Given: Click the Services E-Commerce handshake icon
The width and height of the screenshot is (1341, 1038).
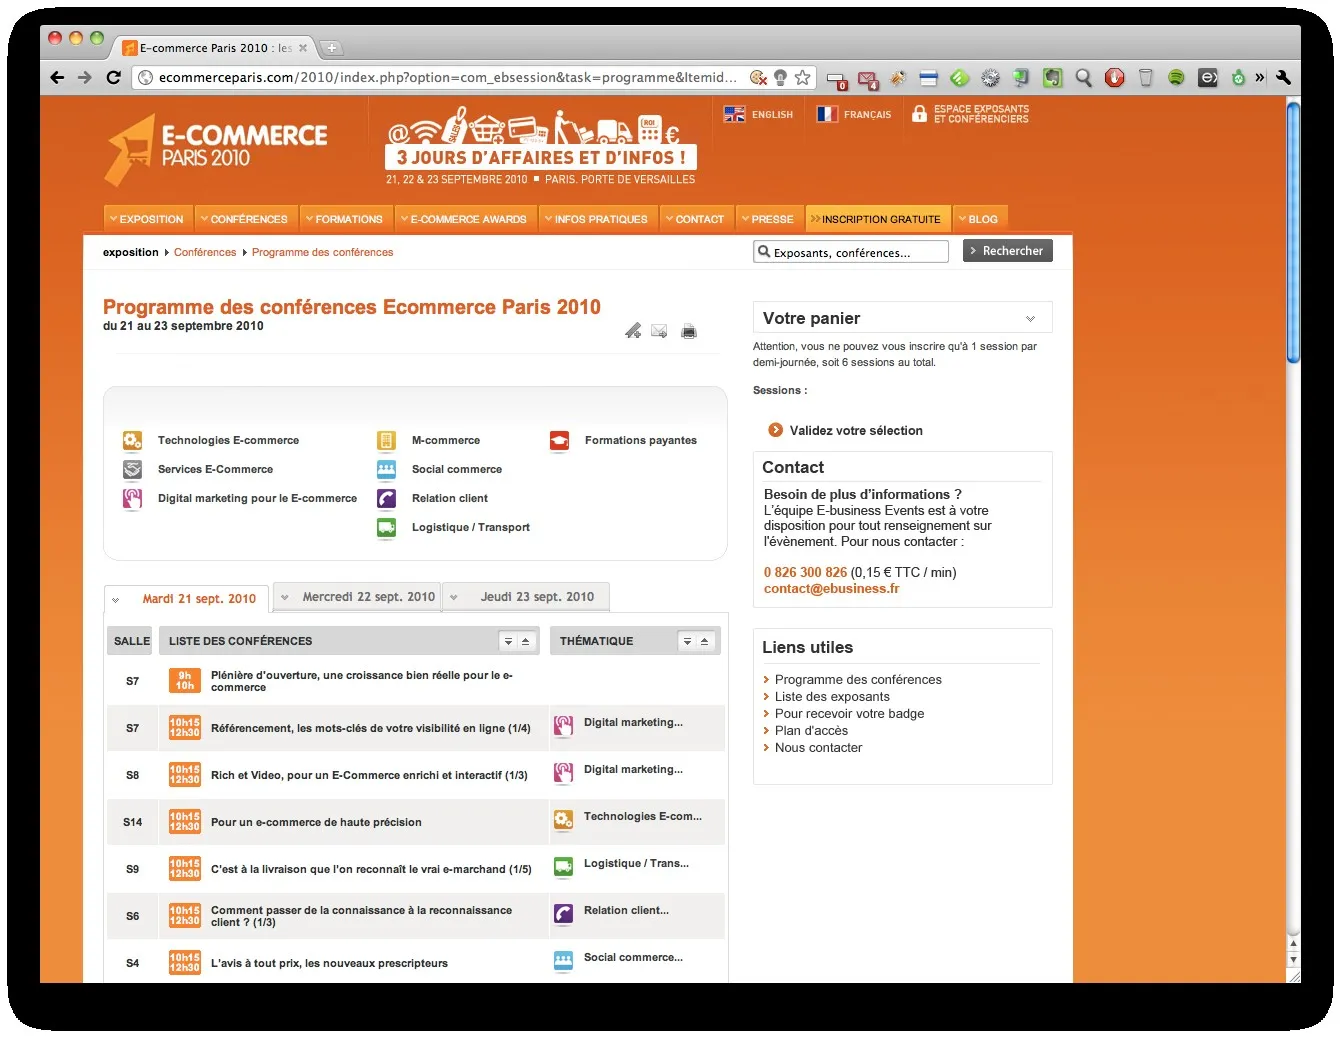Looking at the screenshot, I should (x=132, y=469).
